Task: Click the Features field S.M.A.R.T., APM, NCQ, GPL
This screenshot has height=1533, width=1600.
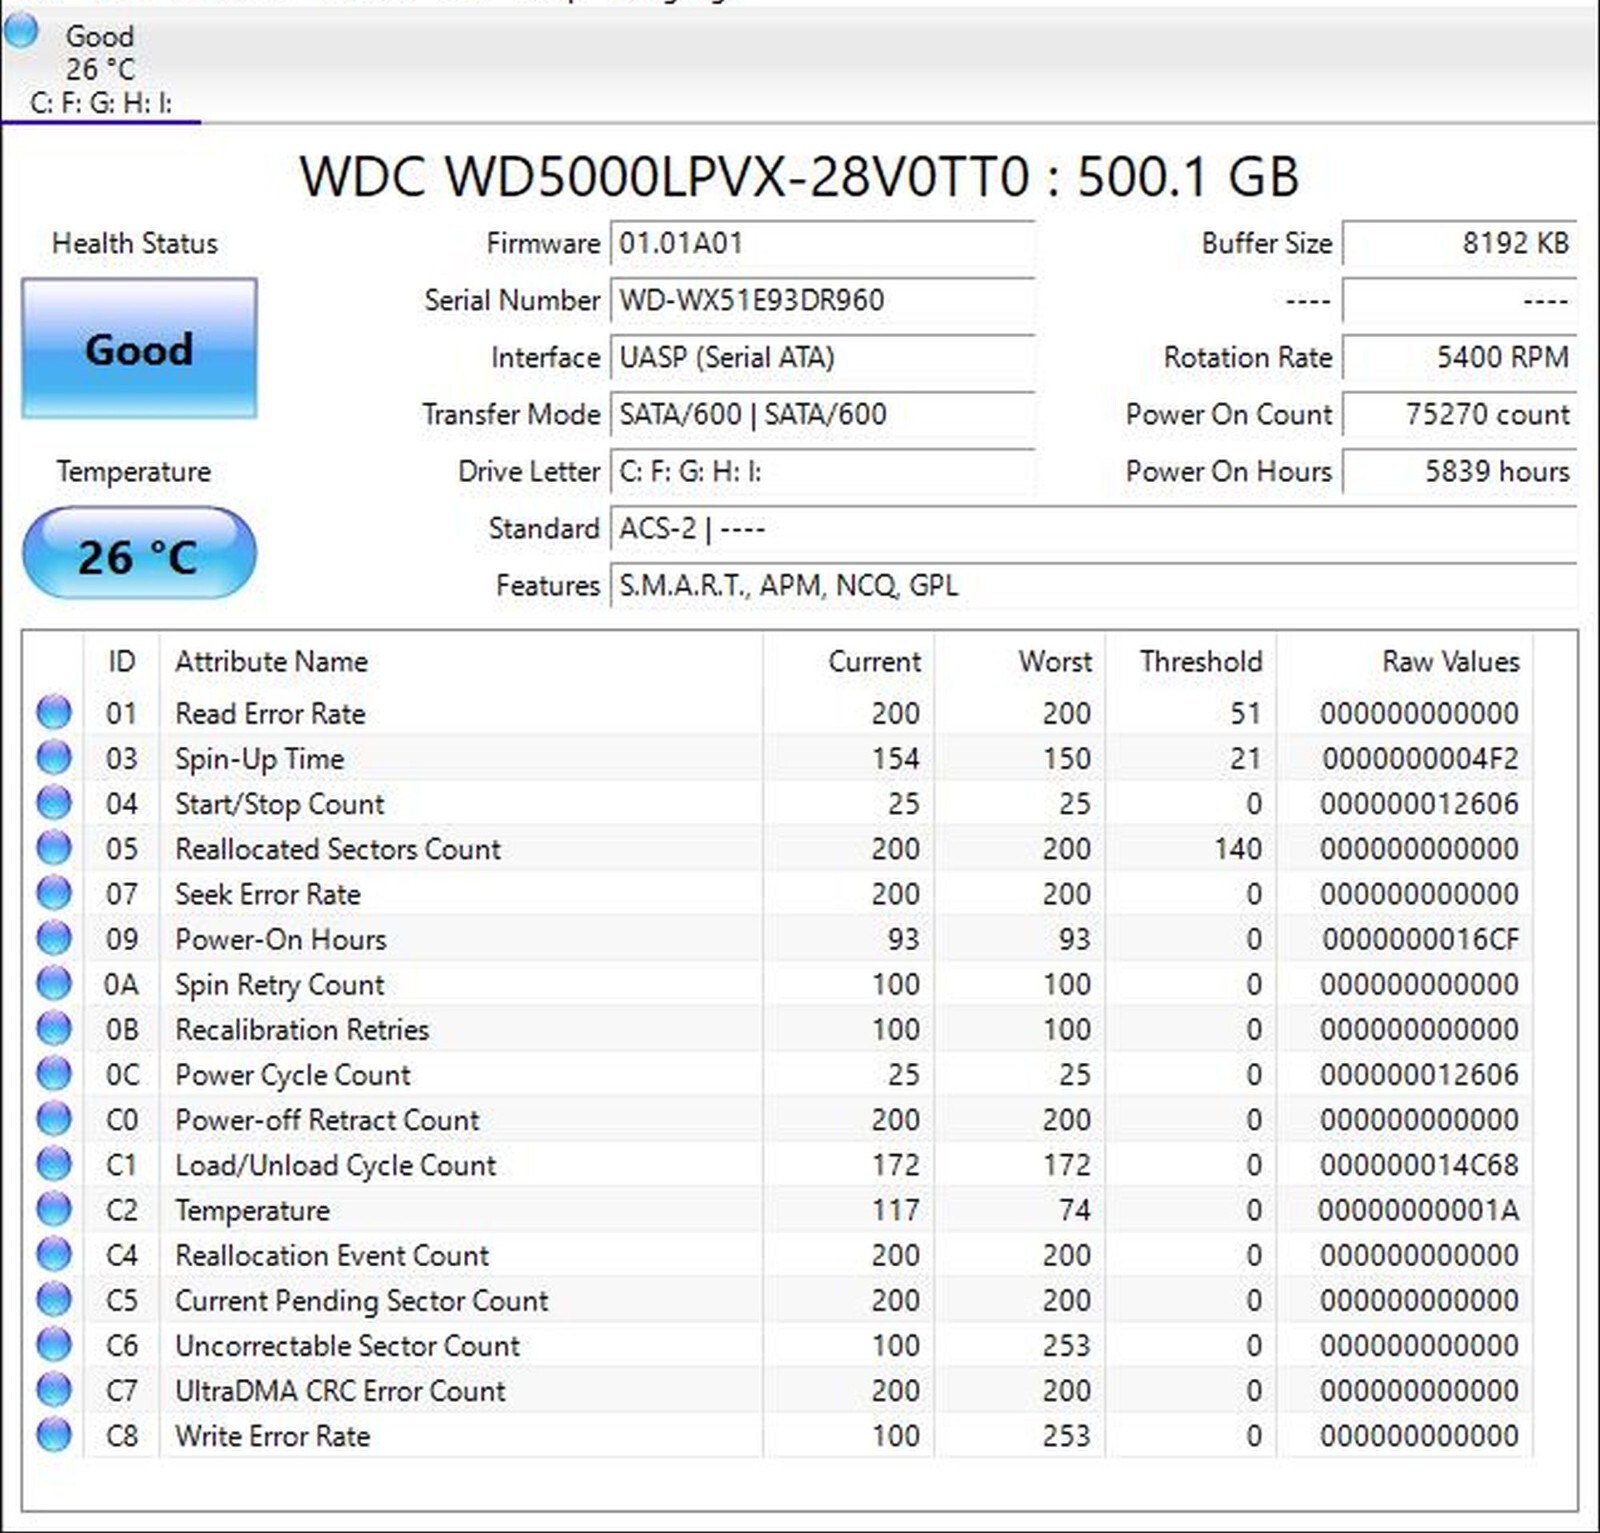Action: pyautogui.click(x=1094, y=585)
